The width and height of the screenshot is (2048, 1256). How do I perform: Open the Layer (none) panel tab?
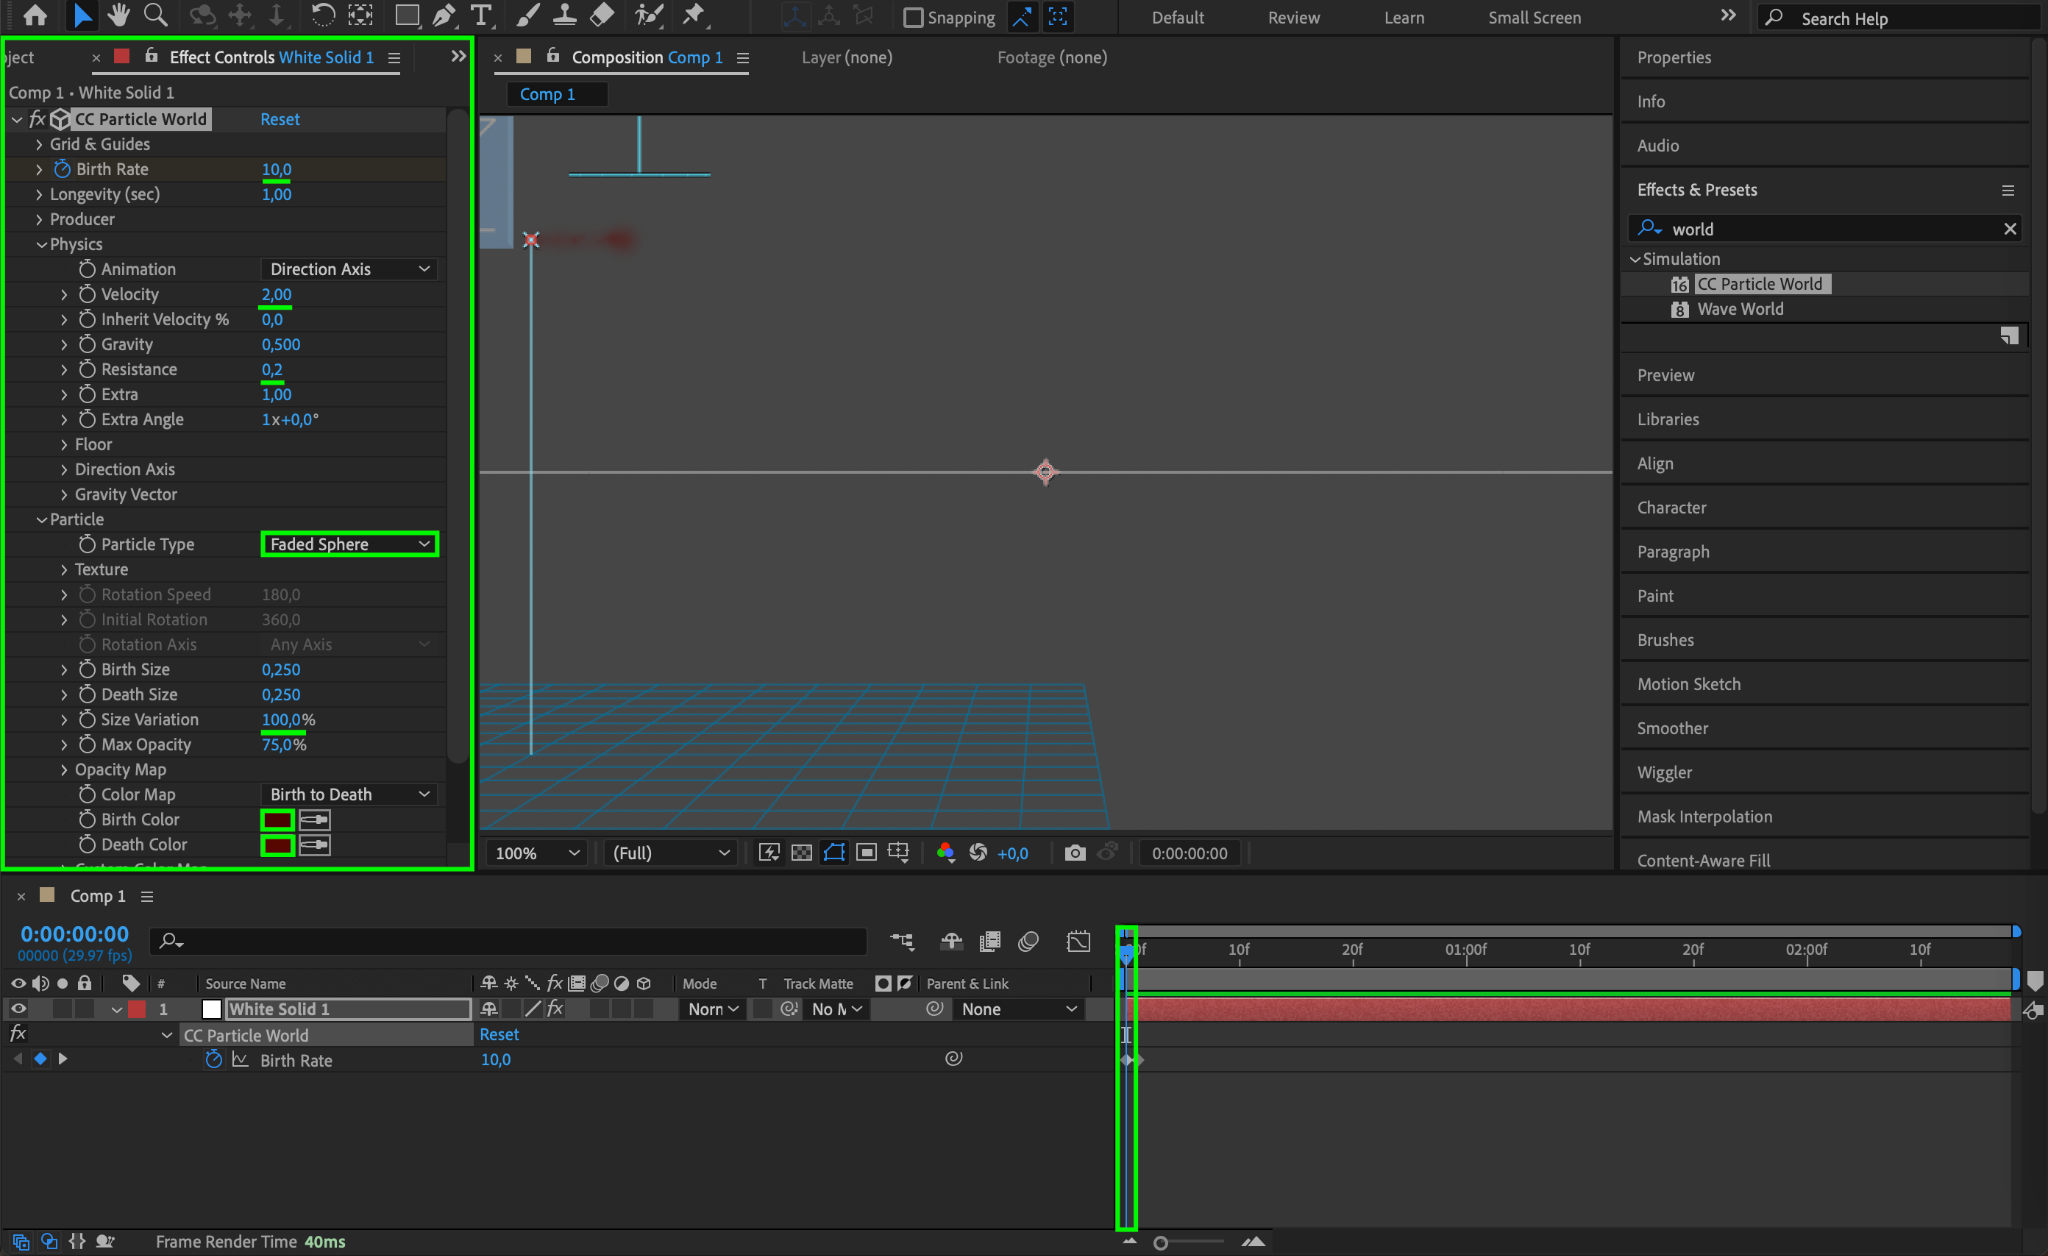[x=846, y=58]
